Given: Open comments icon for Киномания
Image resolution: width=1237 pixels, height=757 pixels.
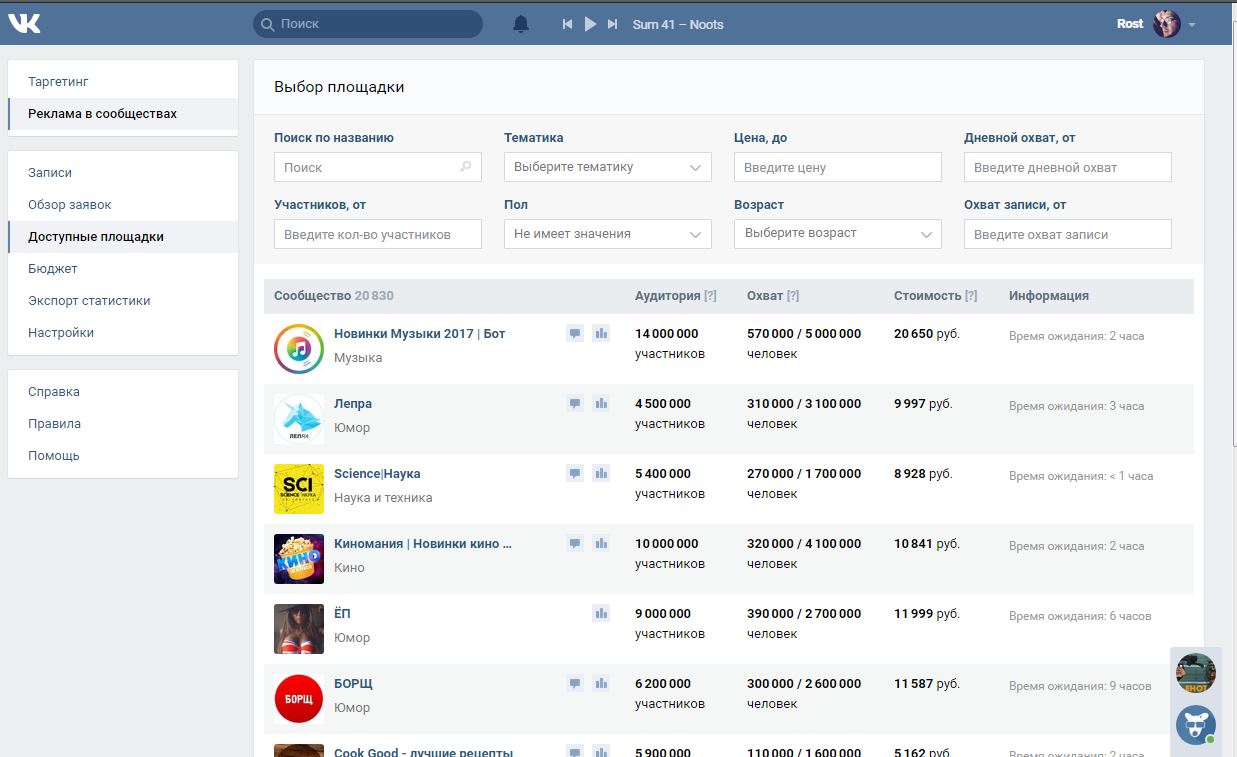Looking at the screenshot, I should (x=575, y=543).
